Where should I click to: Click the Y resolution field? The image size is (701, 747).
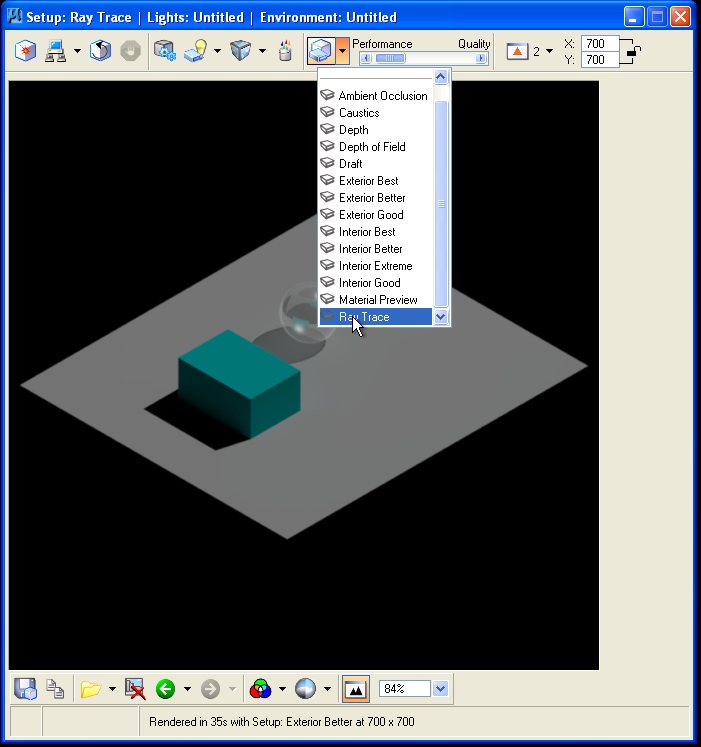[599, 60]
